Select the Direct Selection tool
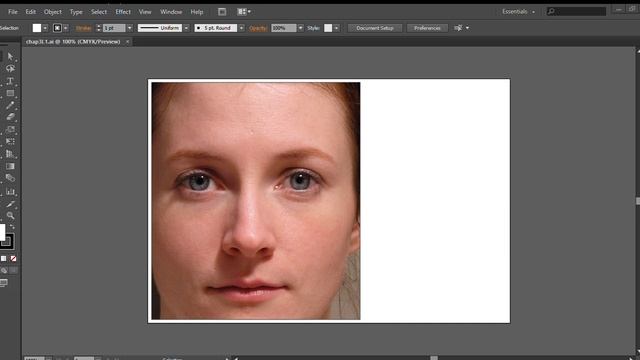 [x=10, y=56]
